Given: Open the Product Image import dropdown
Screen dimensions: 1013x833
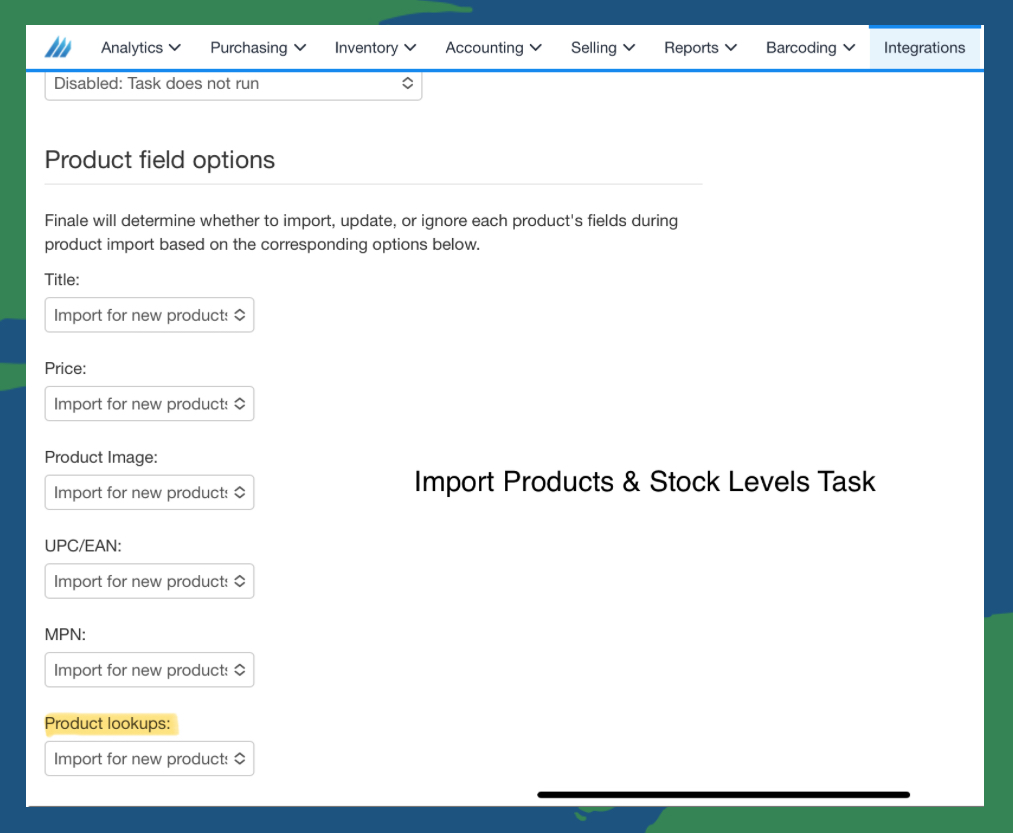Looking at the screenshot, I should [x=149, y=492].
